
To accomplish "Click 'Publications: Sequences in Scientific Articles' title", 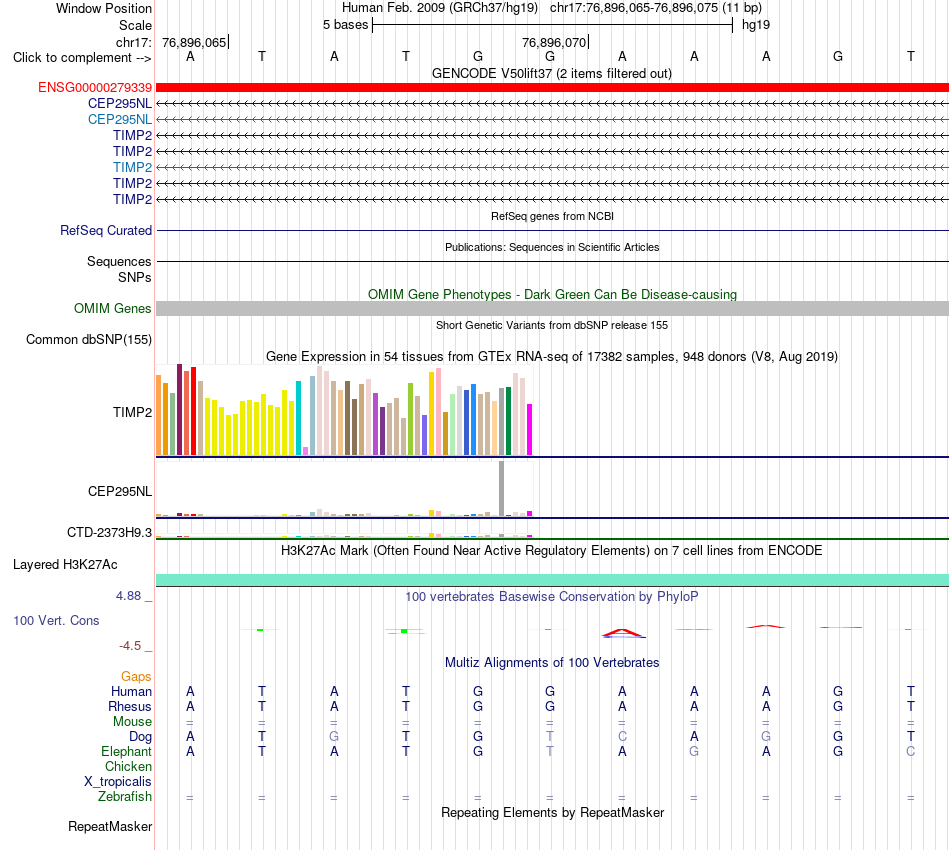I will click(x=552, y=247).
